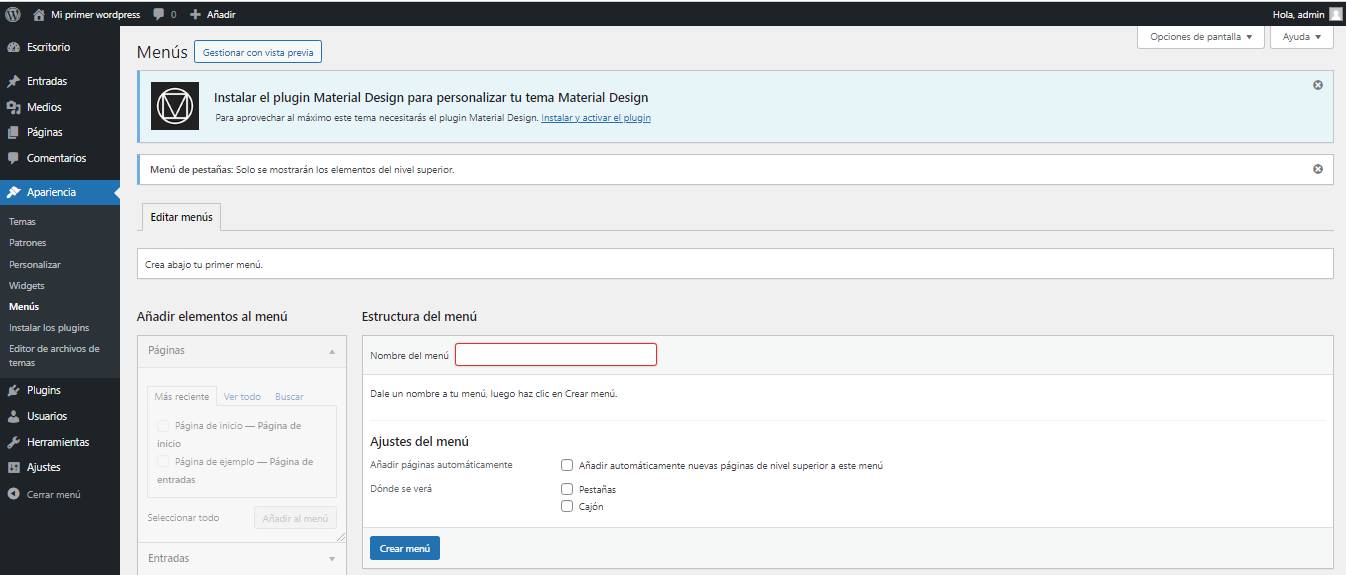1346x575 pixels.
Task: Open the Medios media library icon
Action: click(14, 107)
